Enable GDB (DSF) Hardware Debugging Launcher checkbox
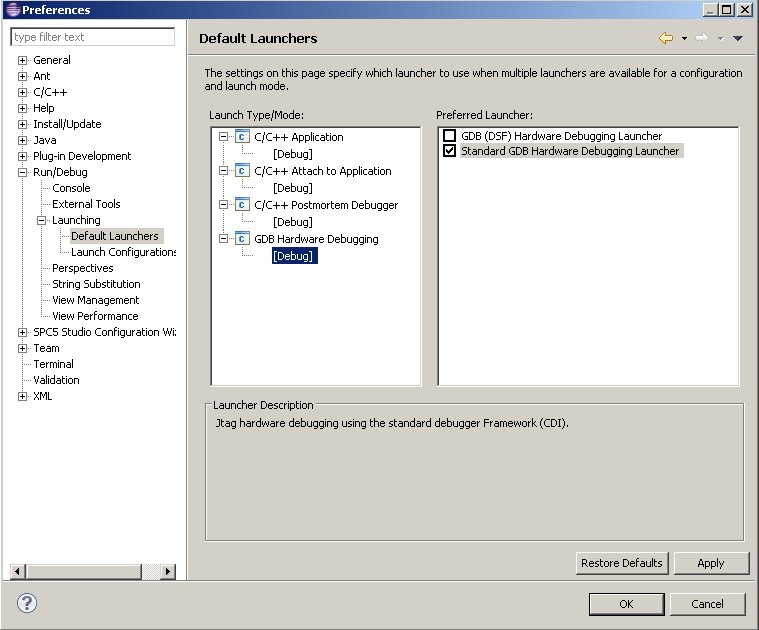Screen dimensions: 759x630 tap(449, 135)
